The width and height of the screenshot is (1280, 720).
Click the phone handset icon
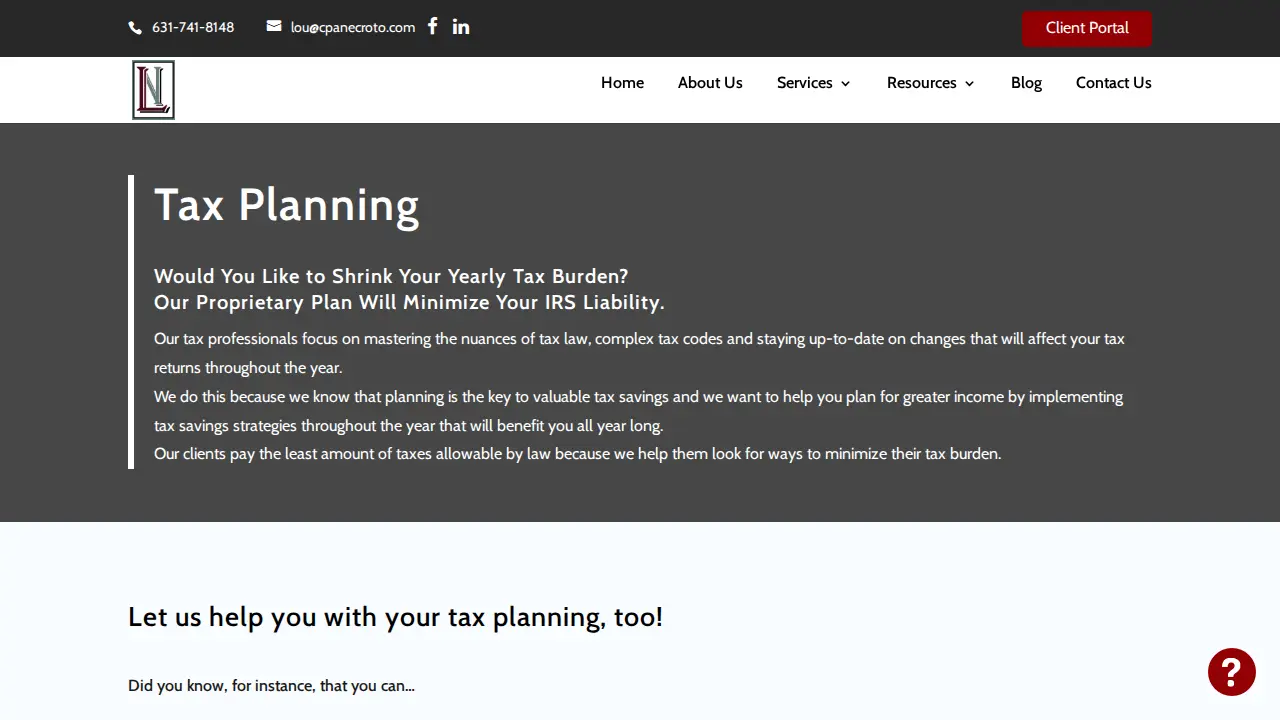click(135, 28)
